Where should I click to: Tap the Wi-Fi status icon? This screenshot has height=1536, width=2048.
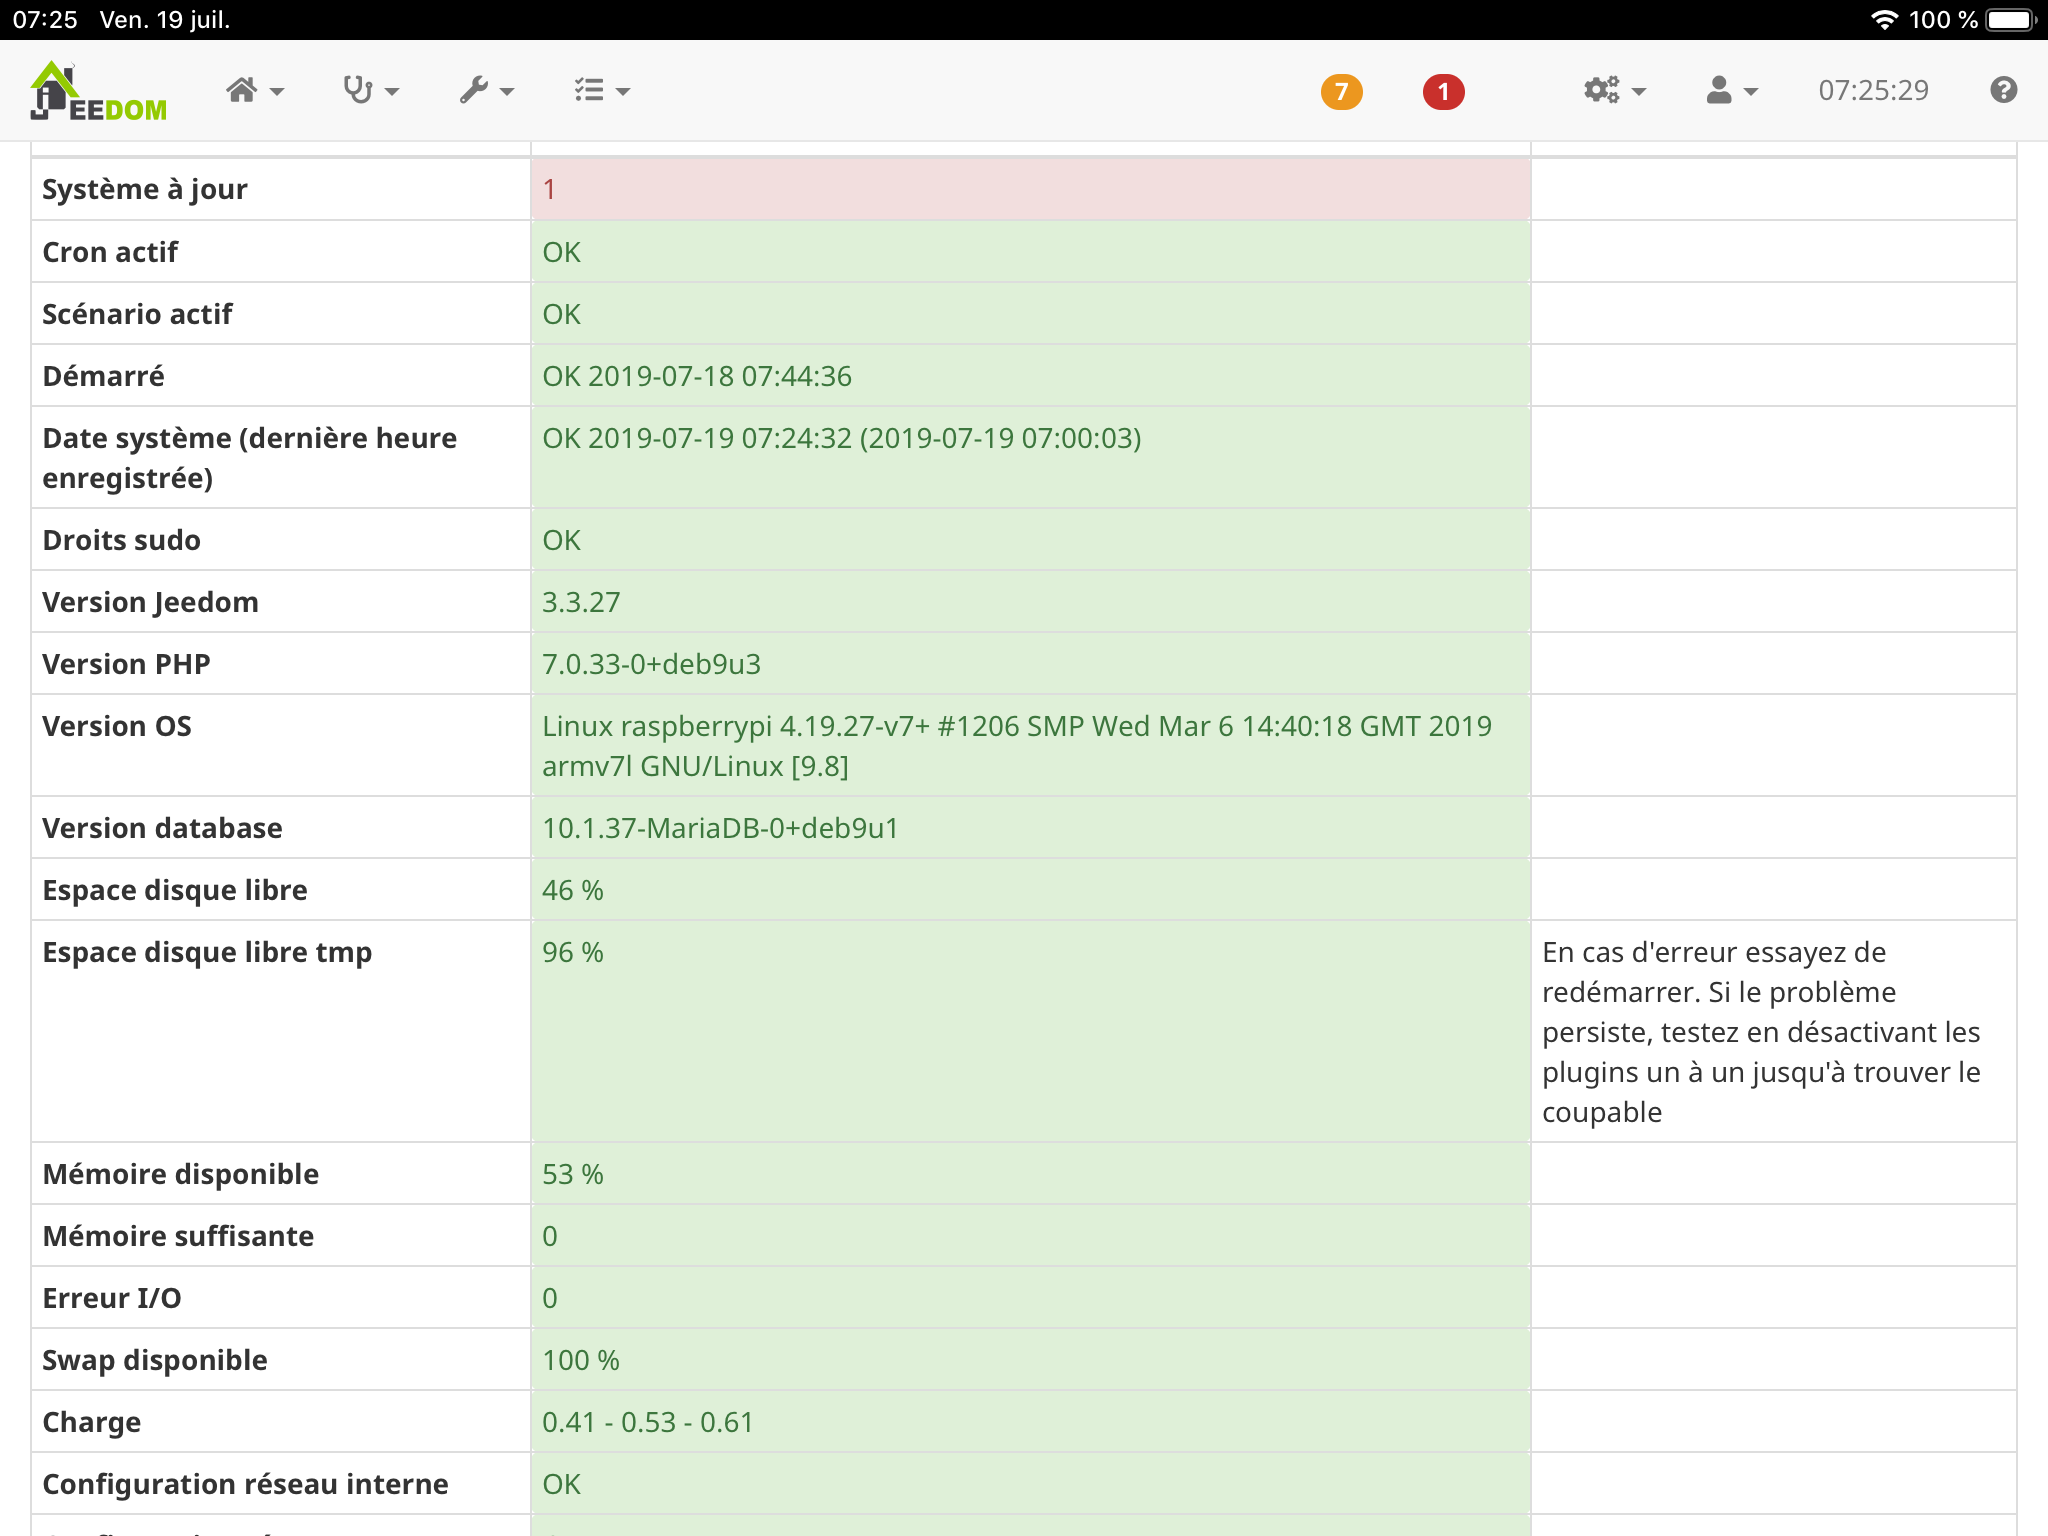tap(1884, 20)
